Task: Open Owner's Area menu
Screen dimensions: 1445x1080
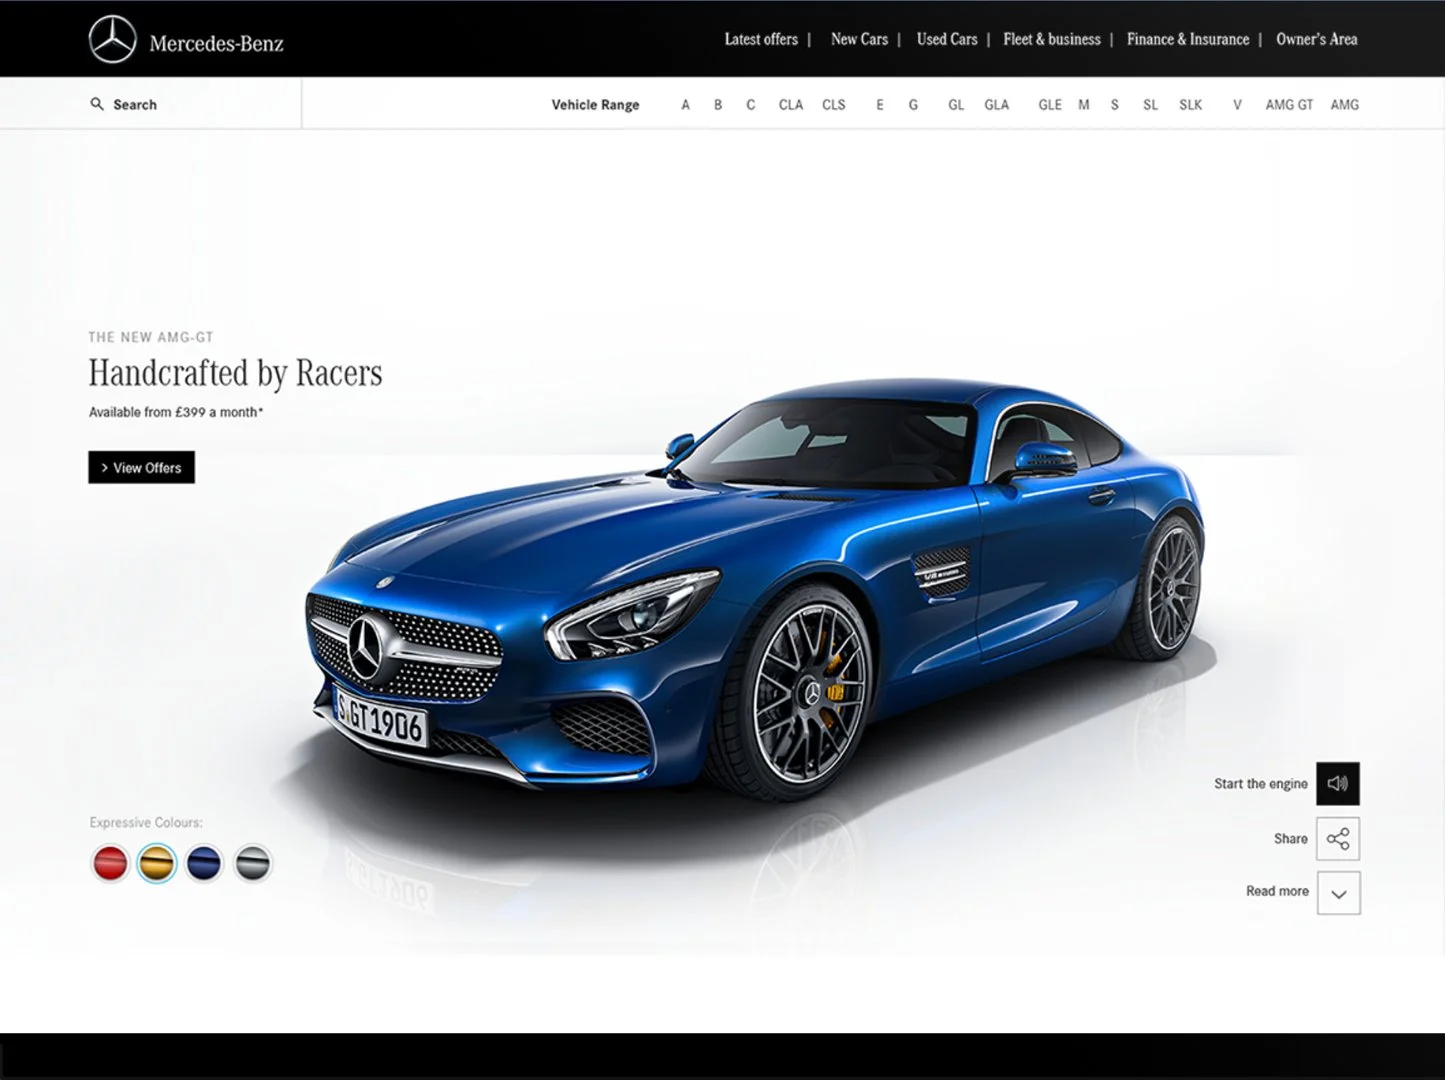Action: click(1317, 39)
